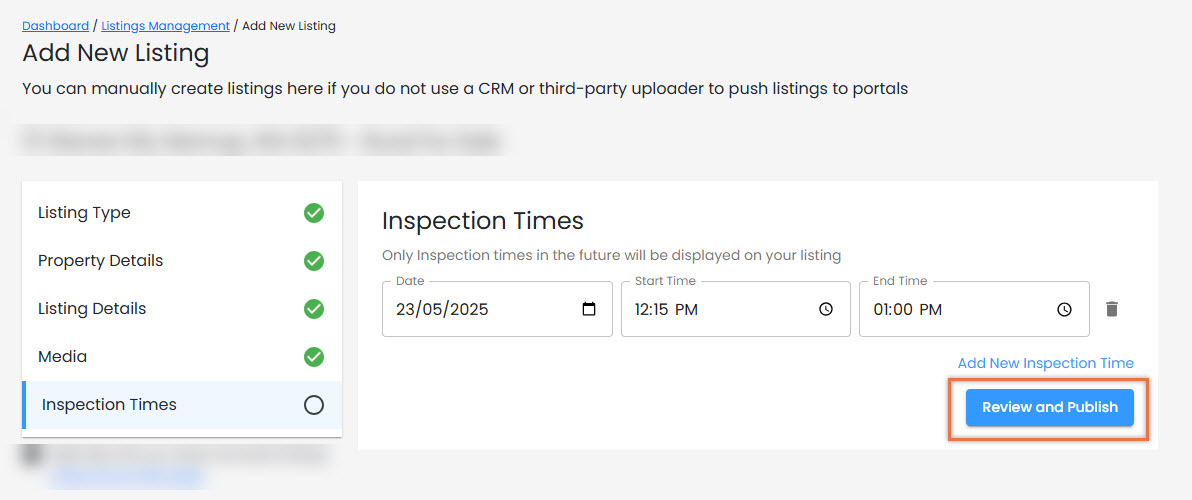Click green checkmark beside Listing Type

[x=314, y=213]
